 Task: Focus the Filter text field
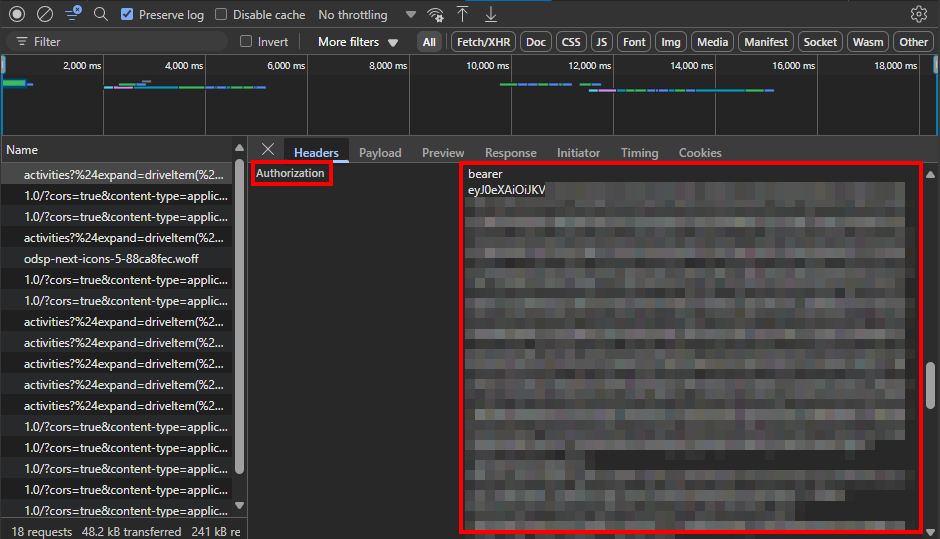point(117,42)
